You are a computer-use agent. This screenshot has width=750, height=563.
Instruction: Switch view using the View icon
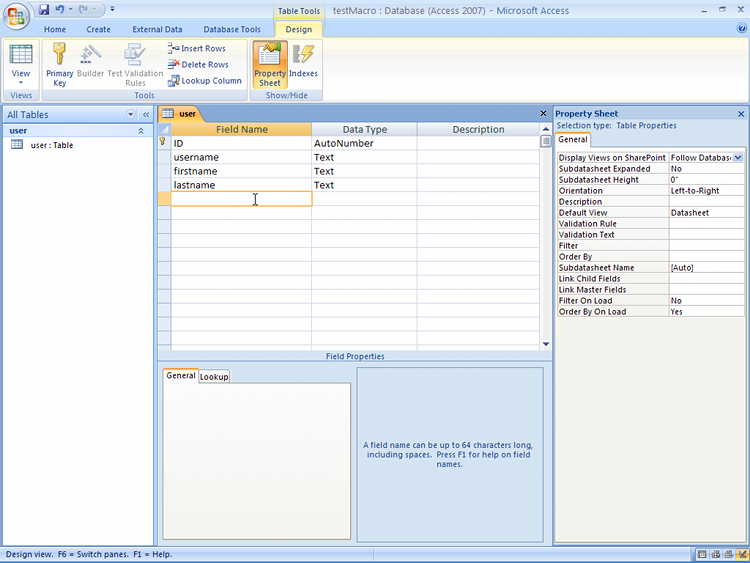click(21, 55)
